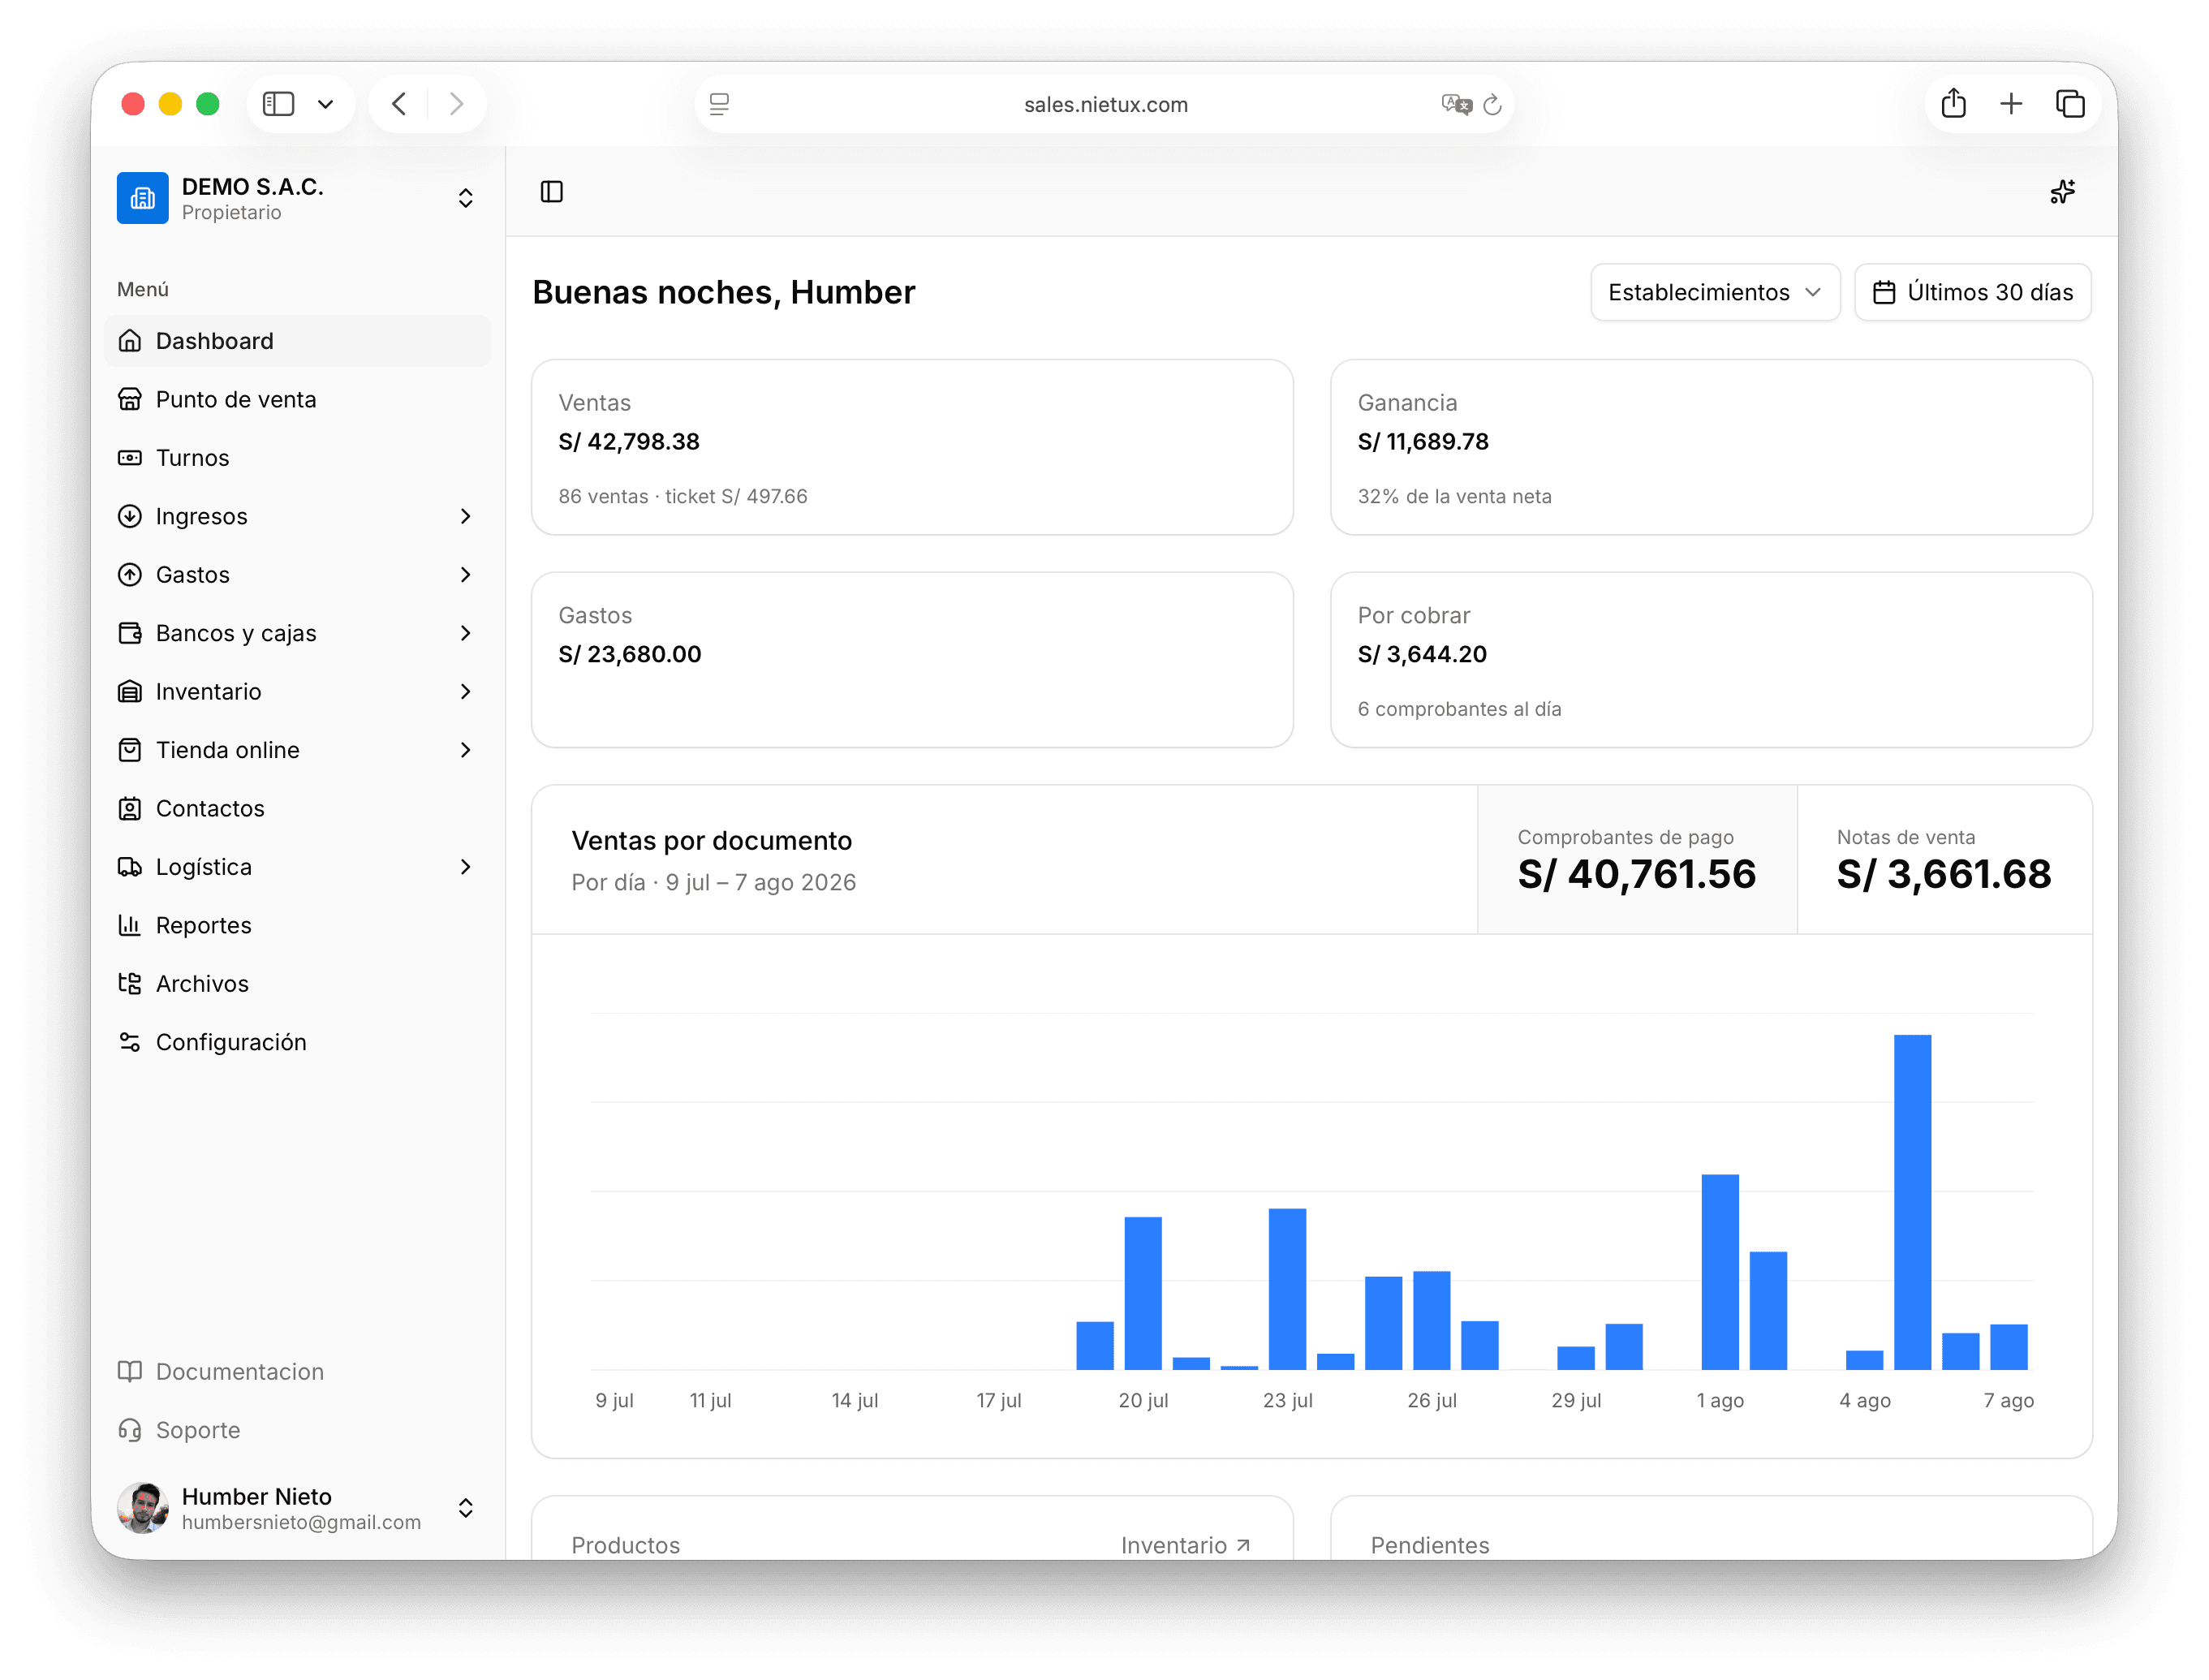
Task: Open Contactos menu item
Action: pyautogui.click(x=297, y=809)
